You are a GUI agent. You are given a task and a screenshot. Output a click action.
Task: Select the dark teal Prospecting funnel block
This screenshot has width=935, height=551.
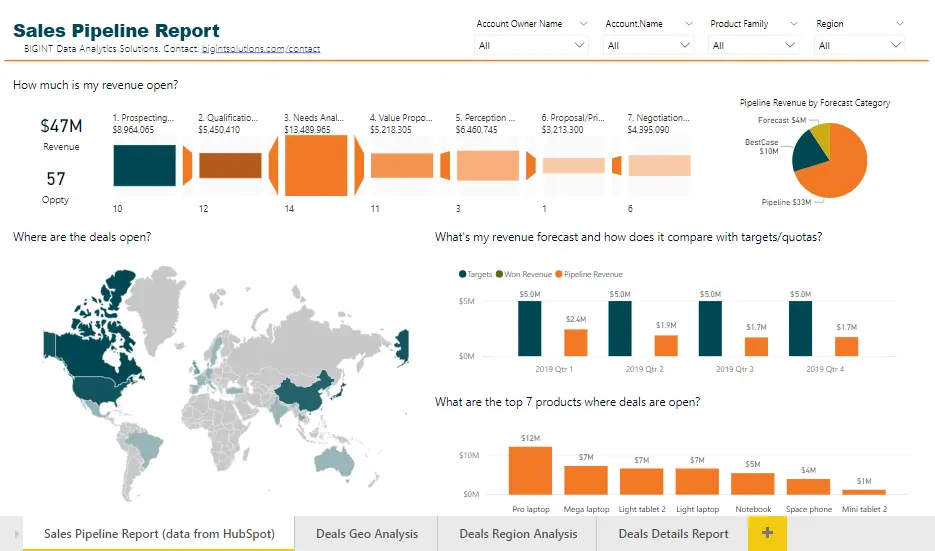coord(145,165)
